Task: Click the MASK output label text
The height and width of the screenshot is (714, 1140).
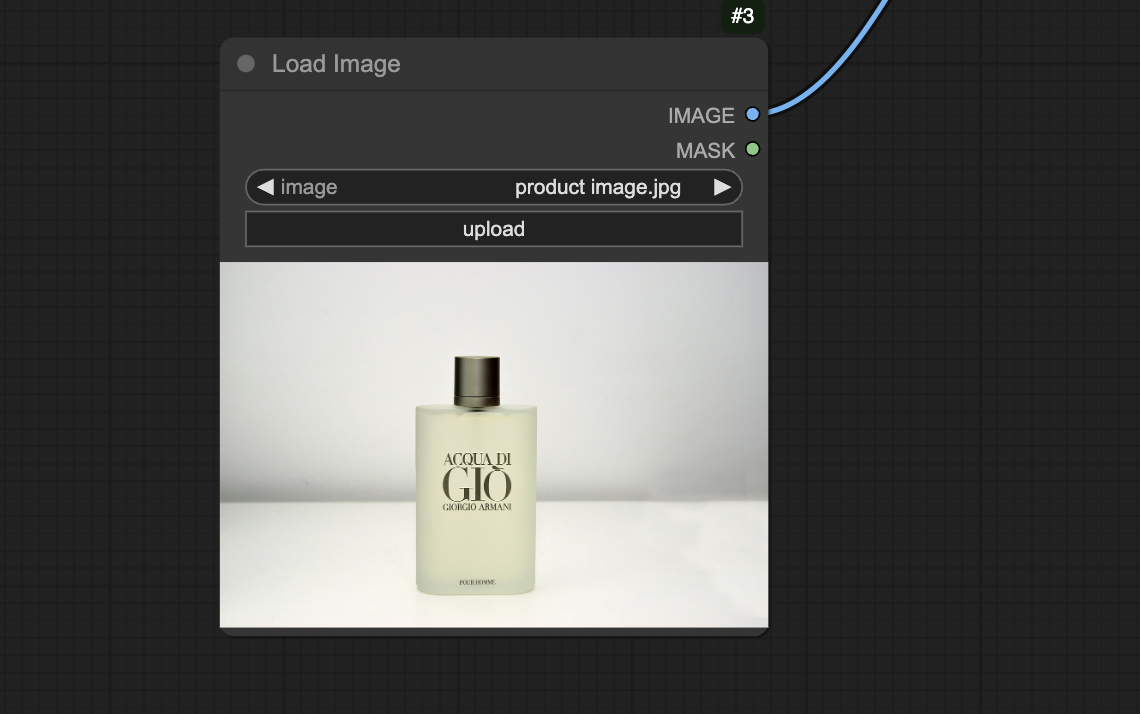Action: (x=707, y=150)
